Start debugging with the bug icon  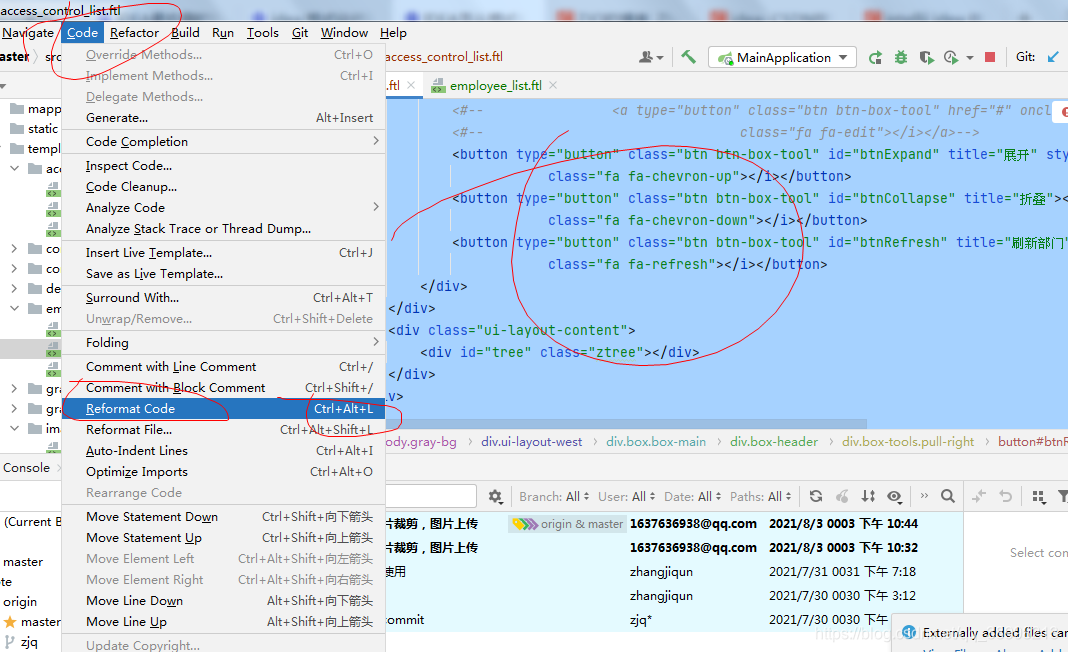(899, 57)
